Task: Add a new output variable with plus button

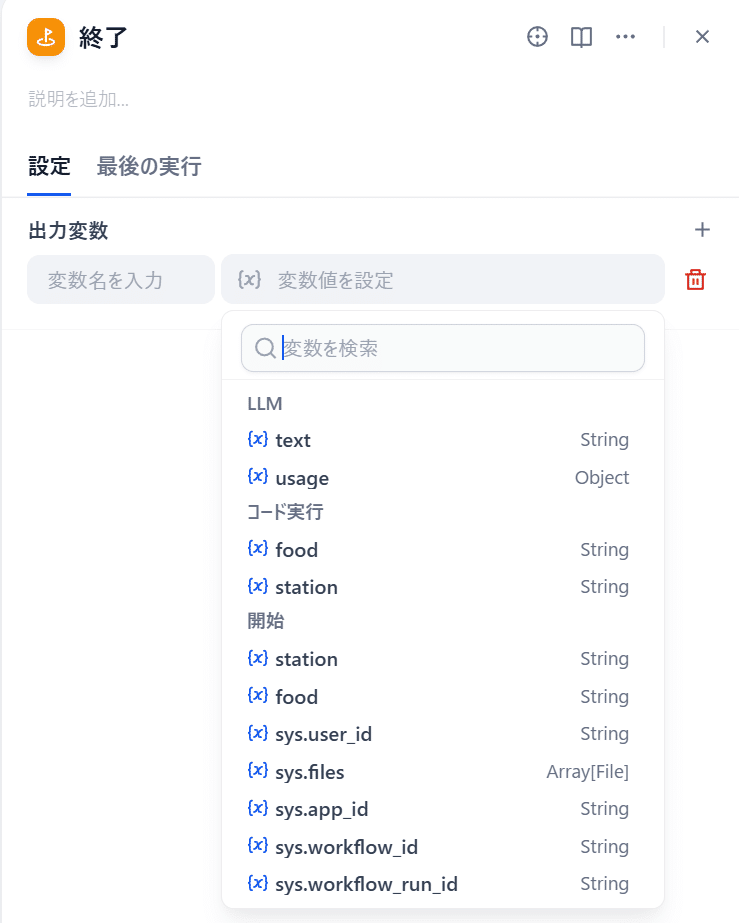Action: [x=703, y=229]
